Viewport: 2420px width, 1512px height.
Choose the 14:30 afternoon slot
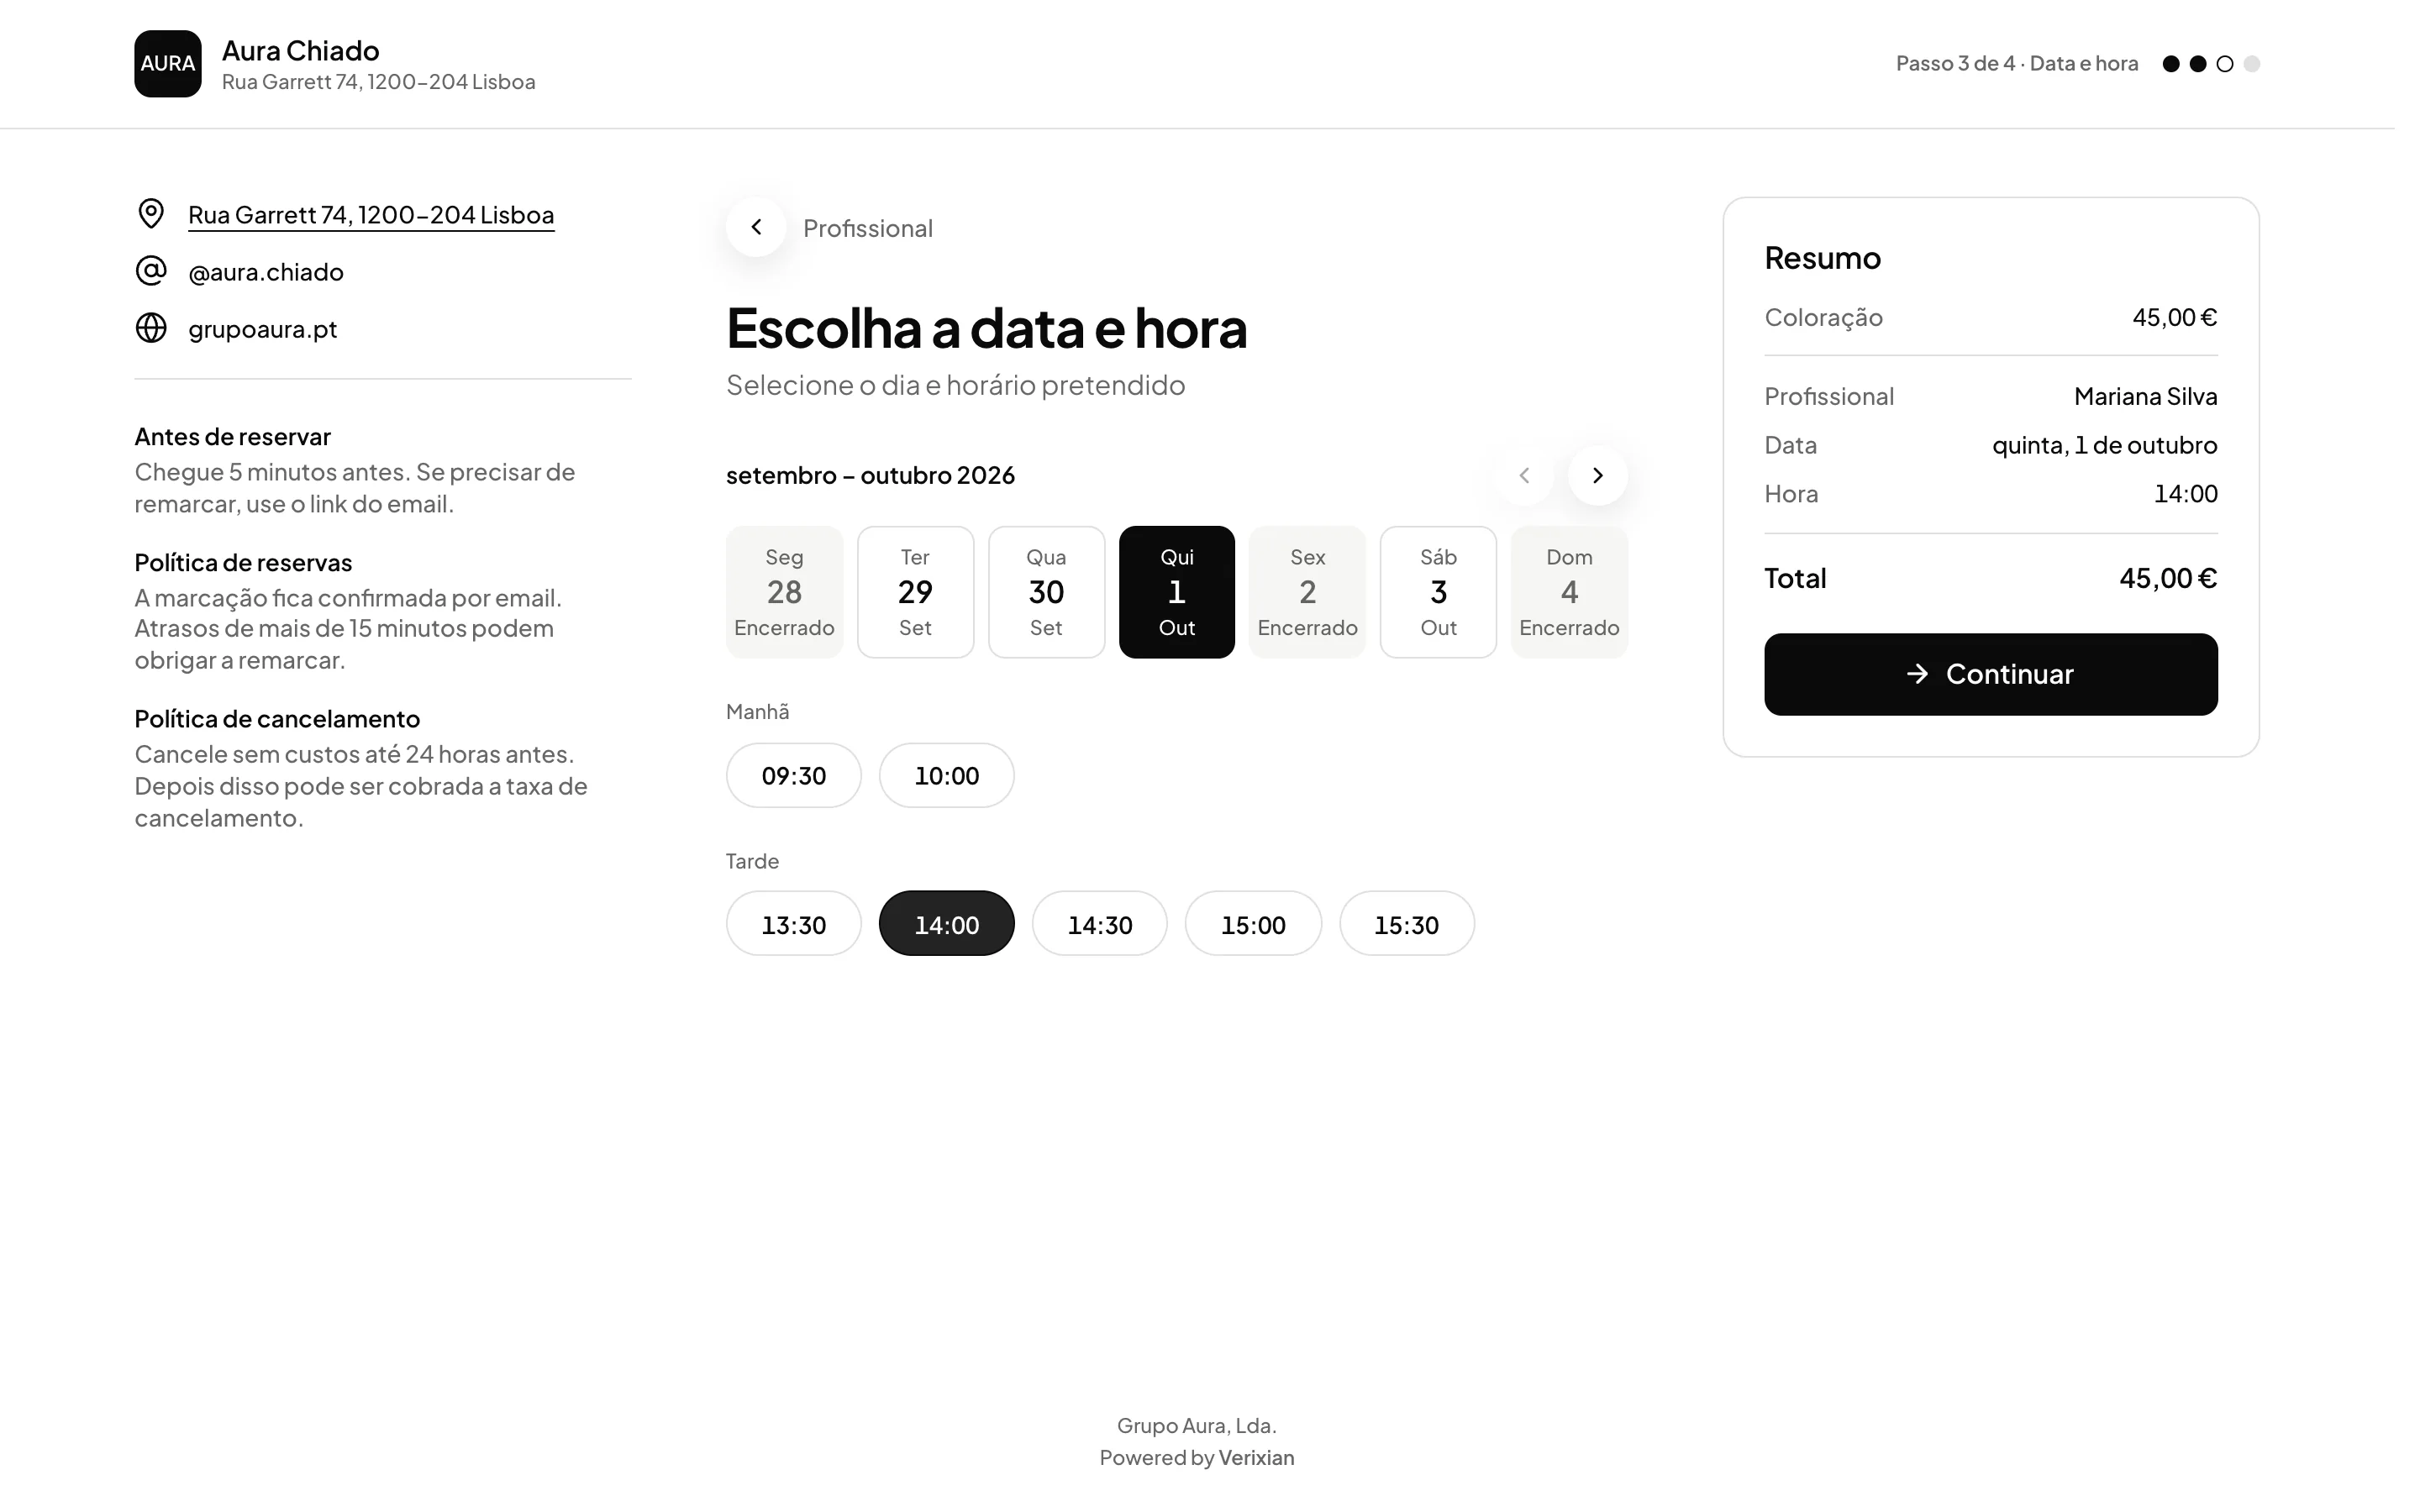[x=1100, y=923]
